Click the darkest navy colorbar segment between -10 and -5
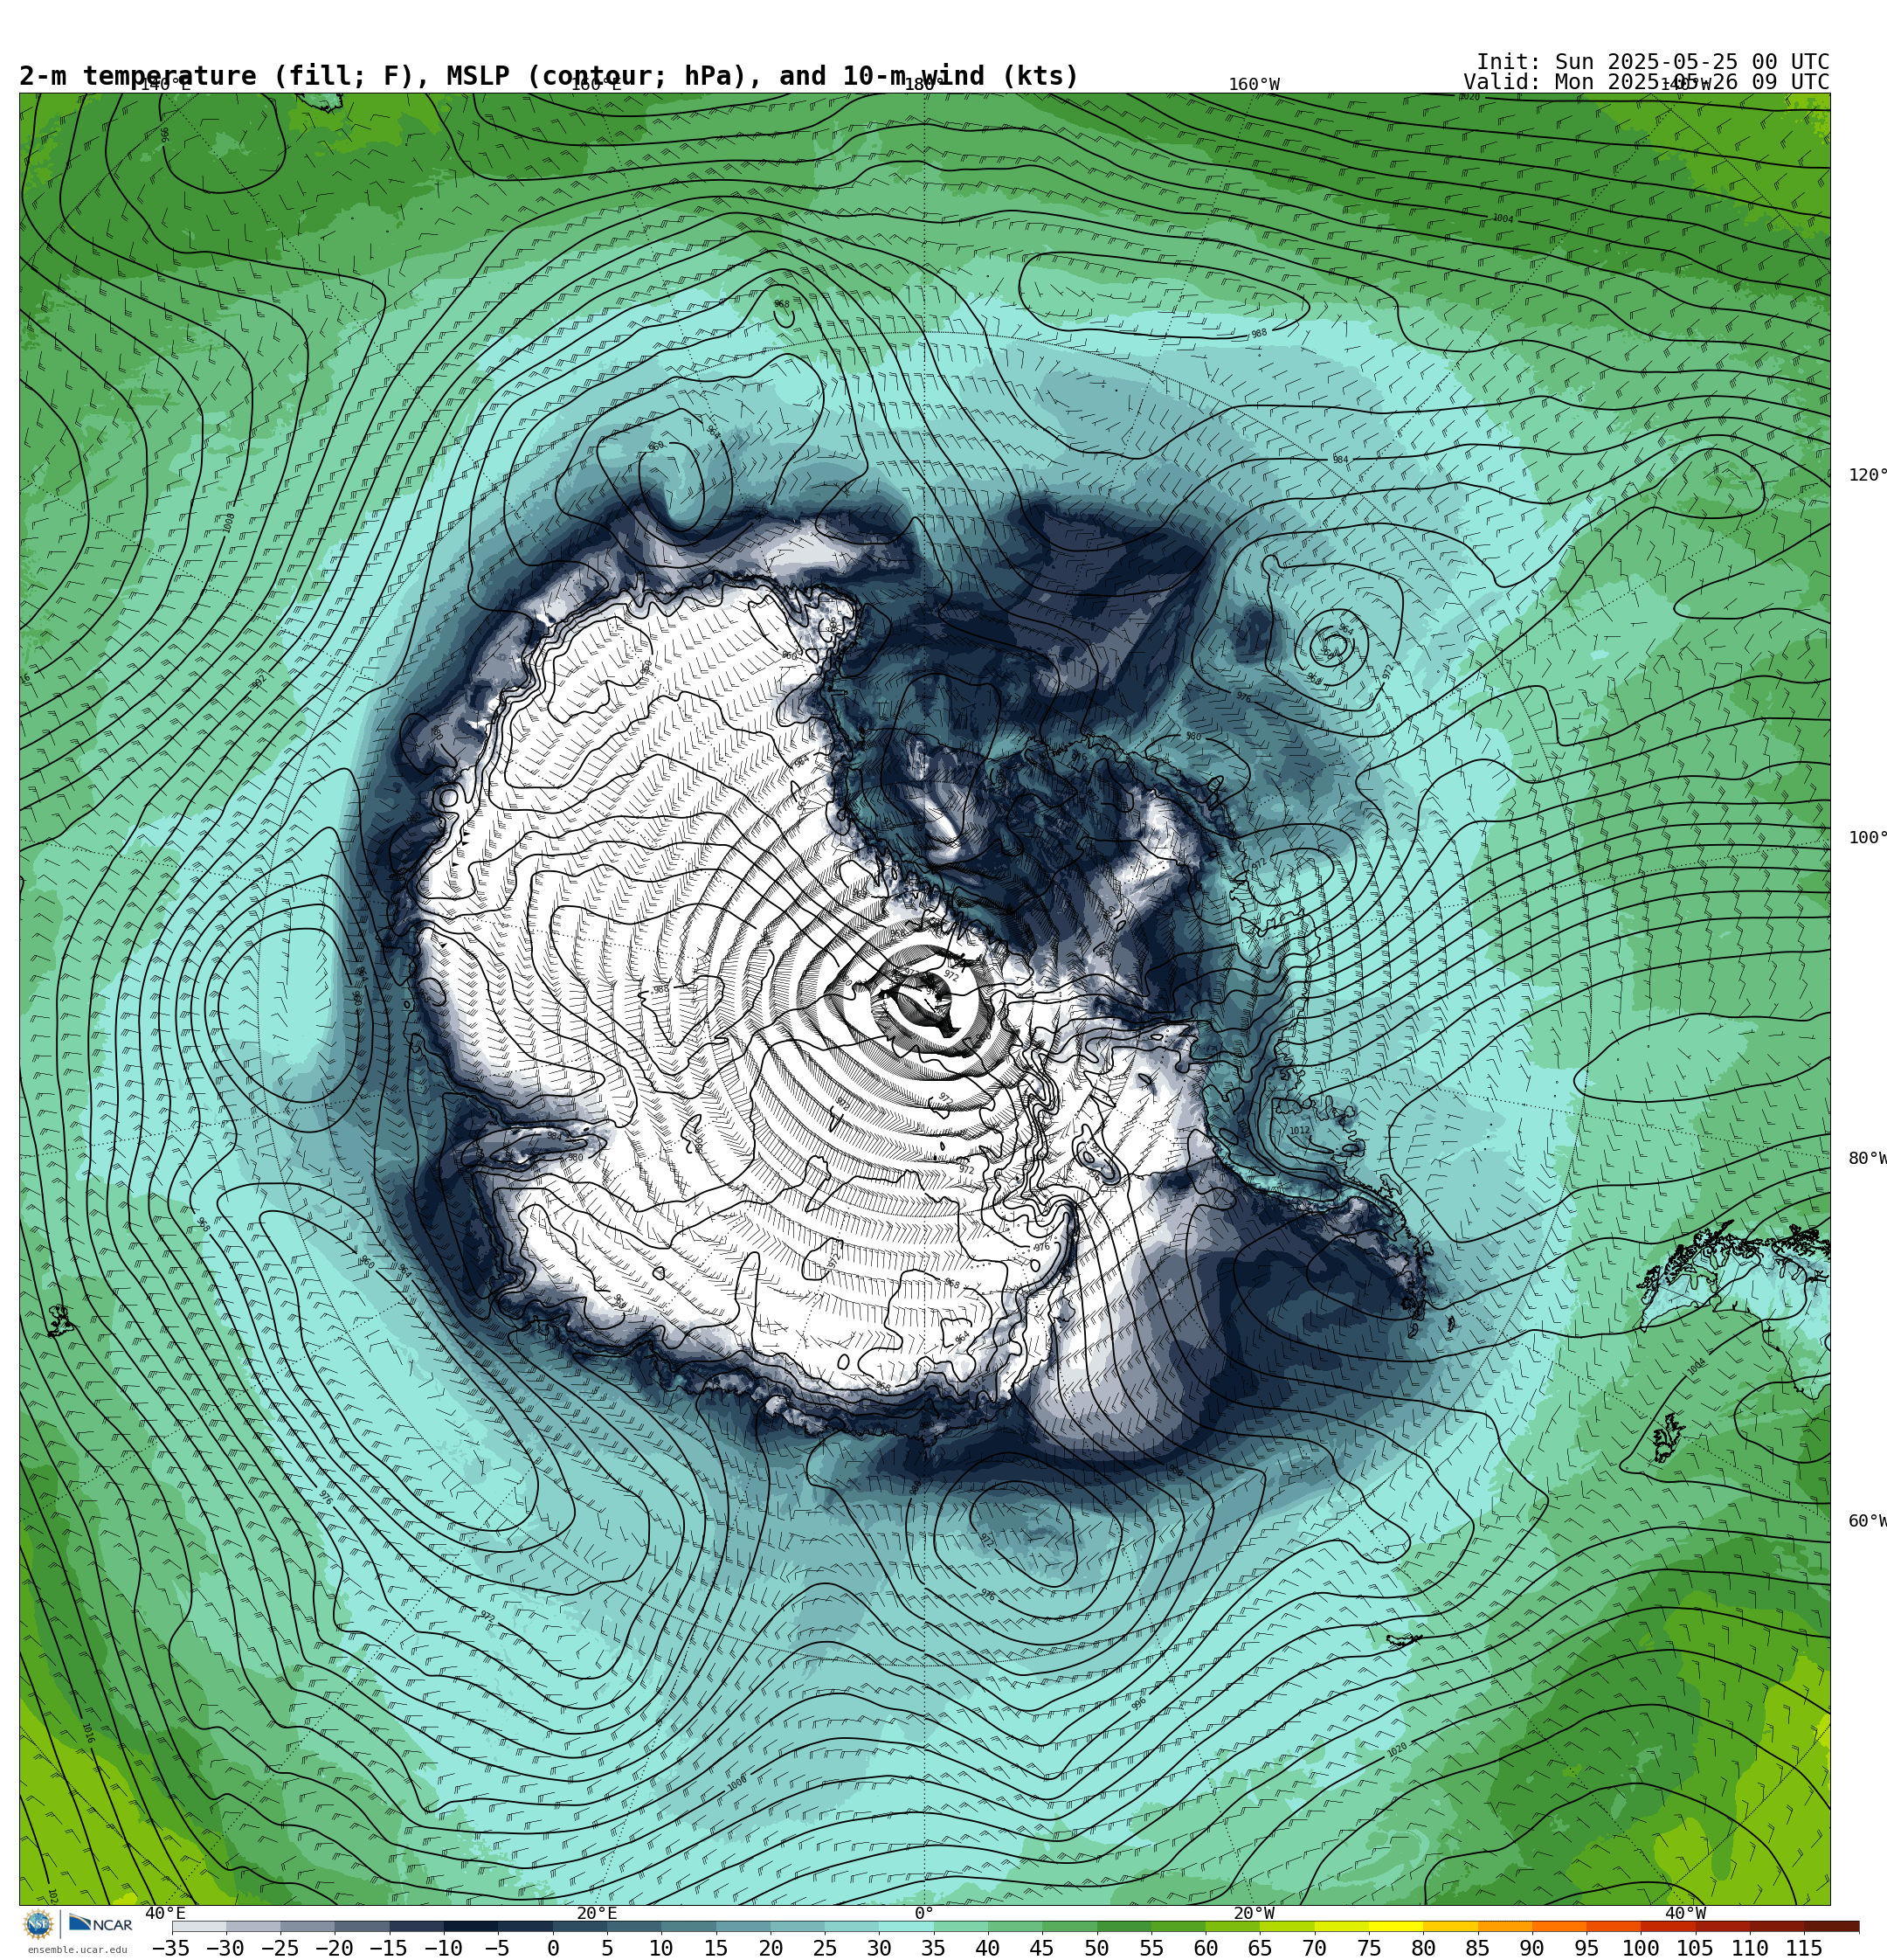 [471, 1927]
